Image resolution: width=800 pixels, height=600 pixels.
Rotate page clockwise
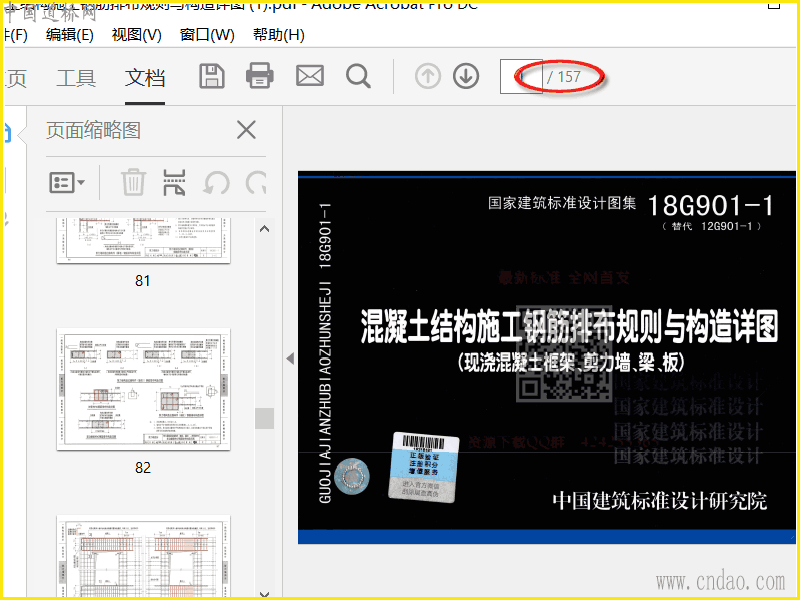click(x=256, y=183)
